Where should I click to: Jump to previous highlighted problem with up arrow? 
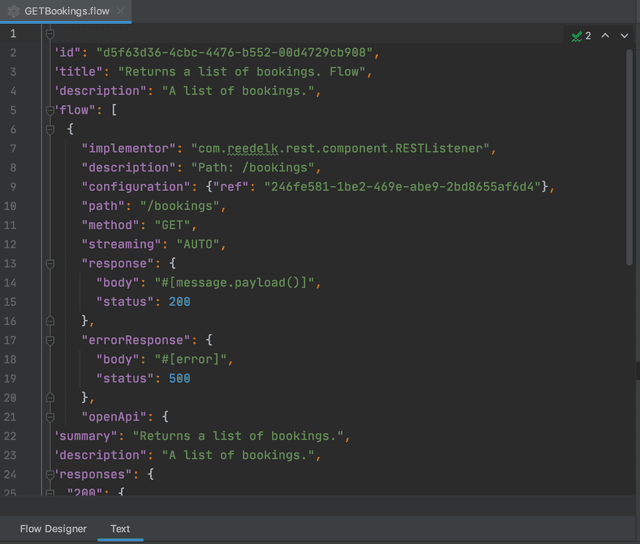(x=605, y=35)
